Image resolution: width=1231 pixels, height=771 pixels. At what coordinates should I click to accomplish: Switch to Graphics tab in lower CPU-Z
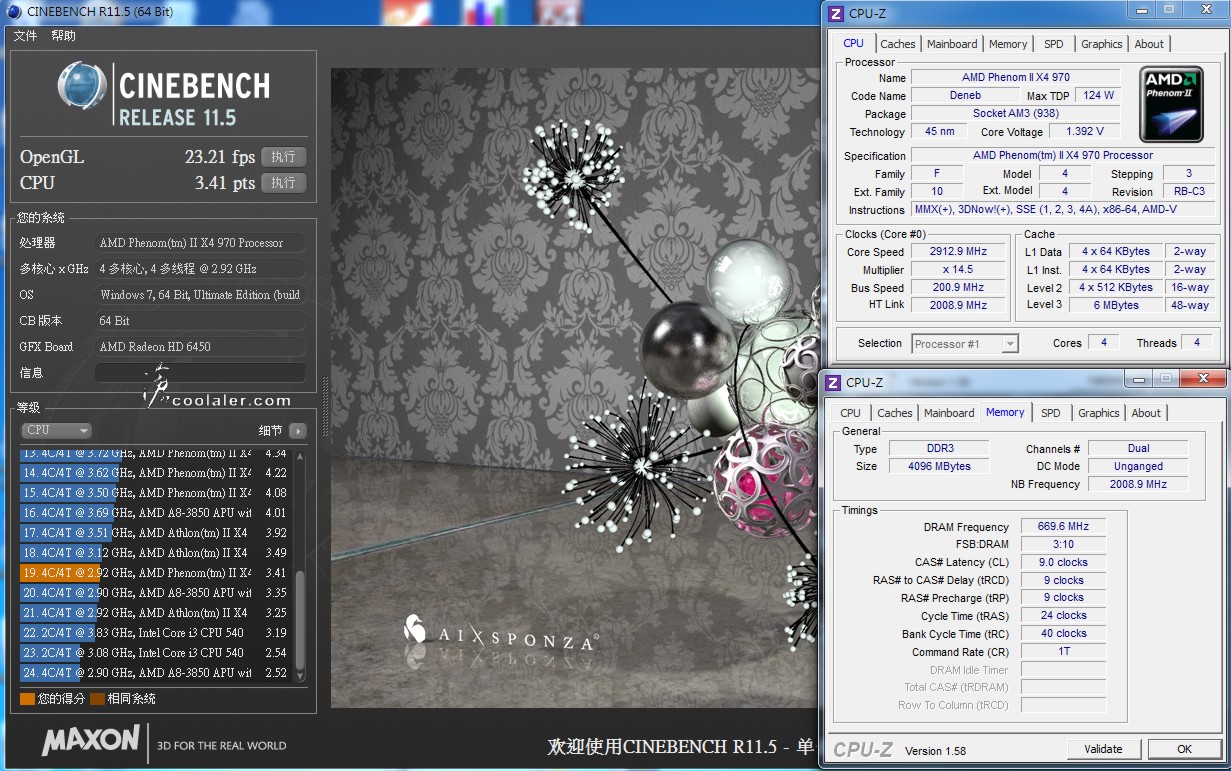1099,413
